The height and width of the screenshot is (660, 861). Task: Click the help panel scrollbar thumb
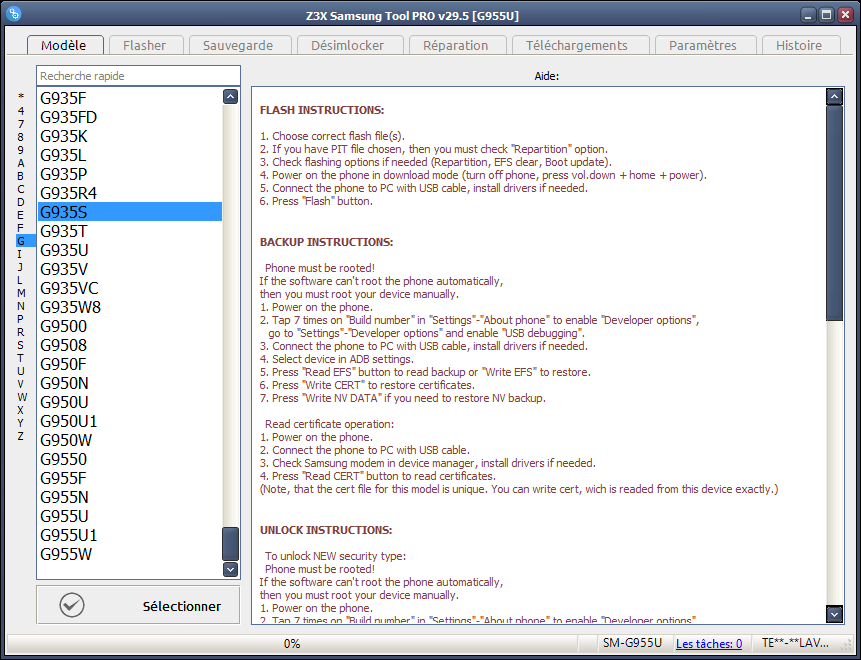pyautogui.click(x=834, y=213)
